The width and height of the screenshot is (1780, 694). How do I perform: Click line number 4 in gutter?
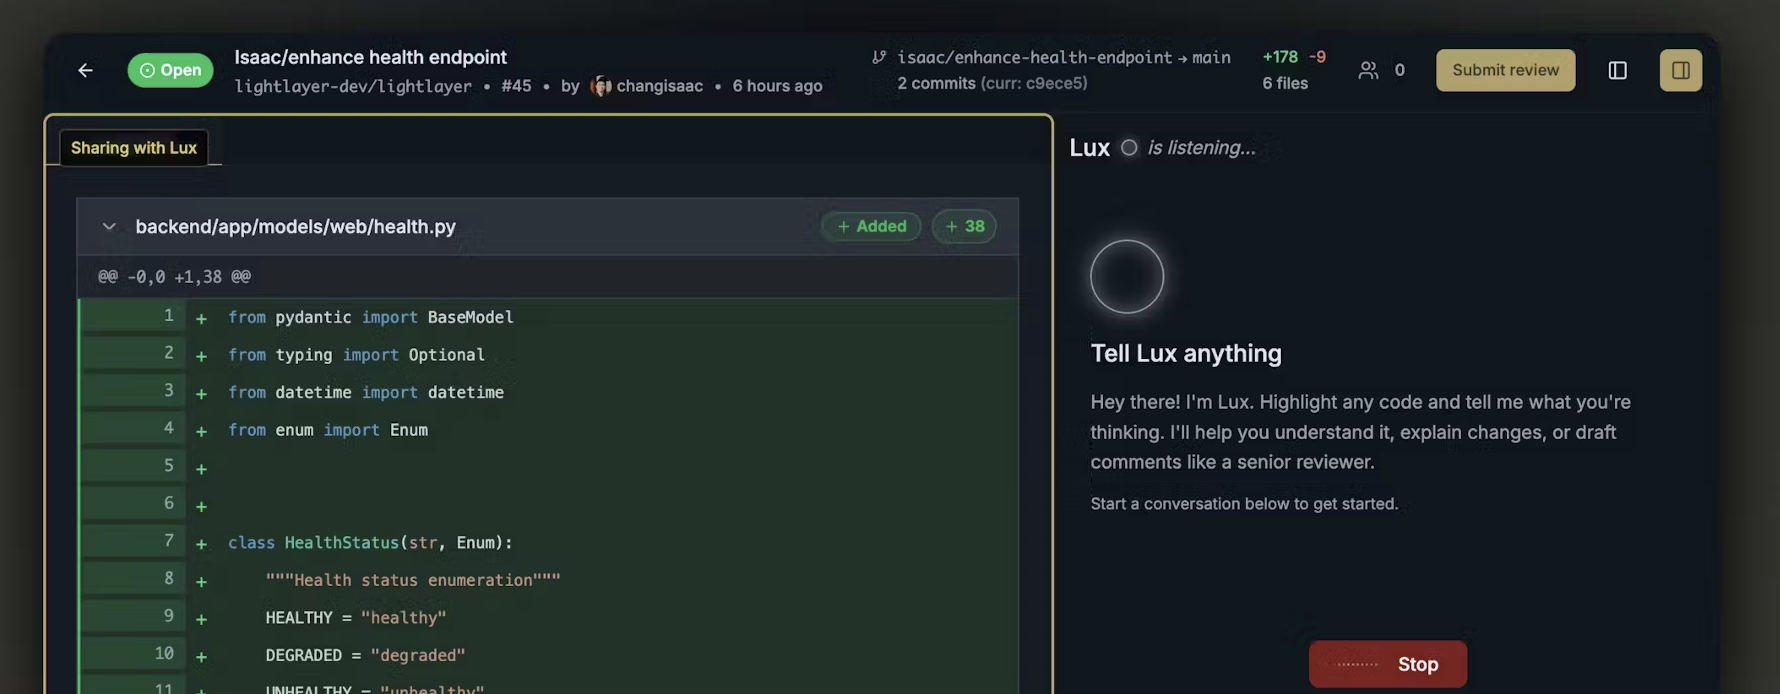[x=168, y=428]
